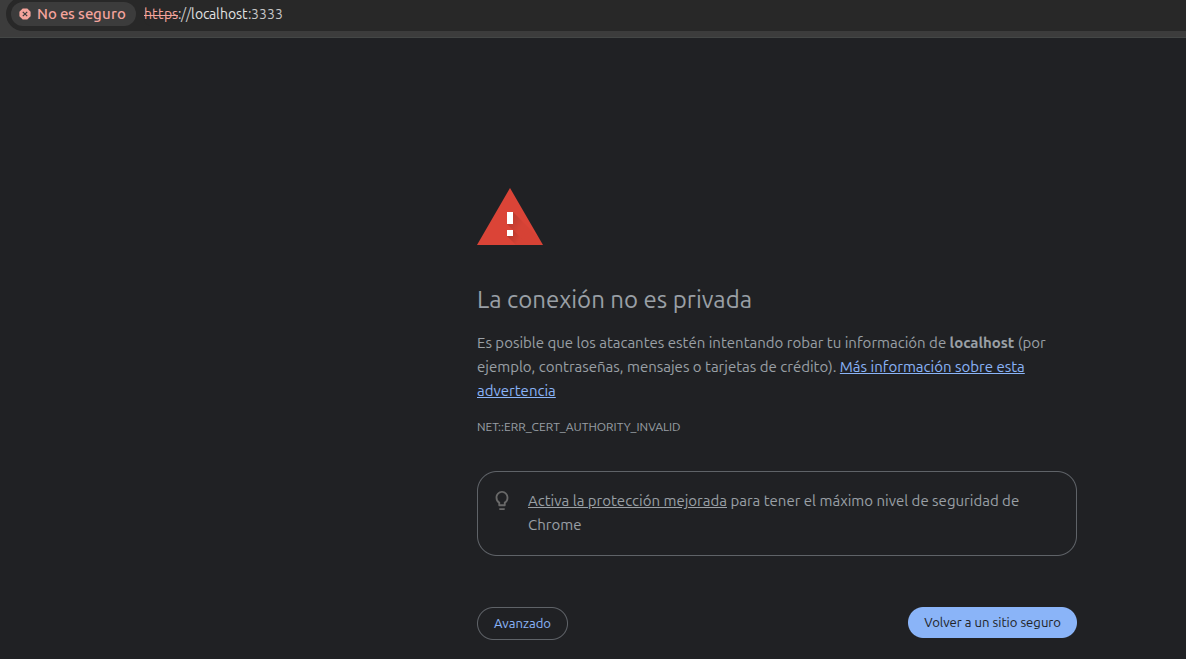Open "Más información sobre esta" link
Screen dimensions: 1186x659
pyautogui.click(x=932, y=367)
